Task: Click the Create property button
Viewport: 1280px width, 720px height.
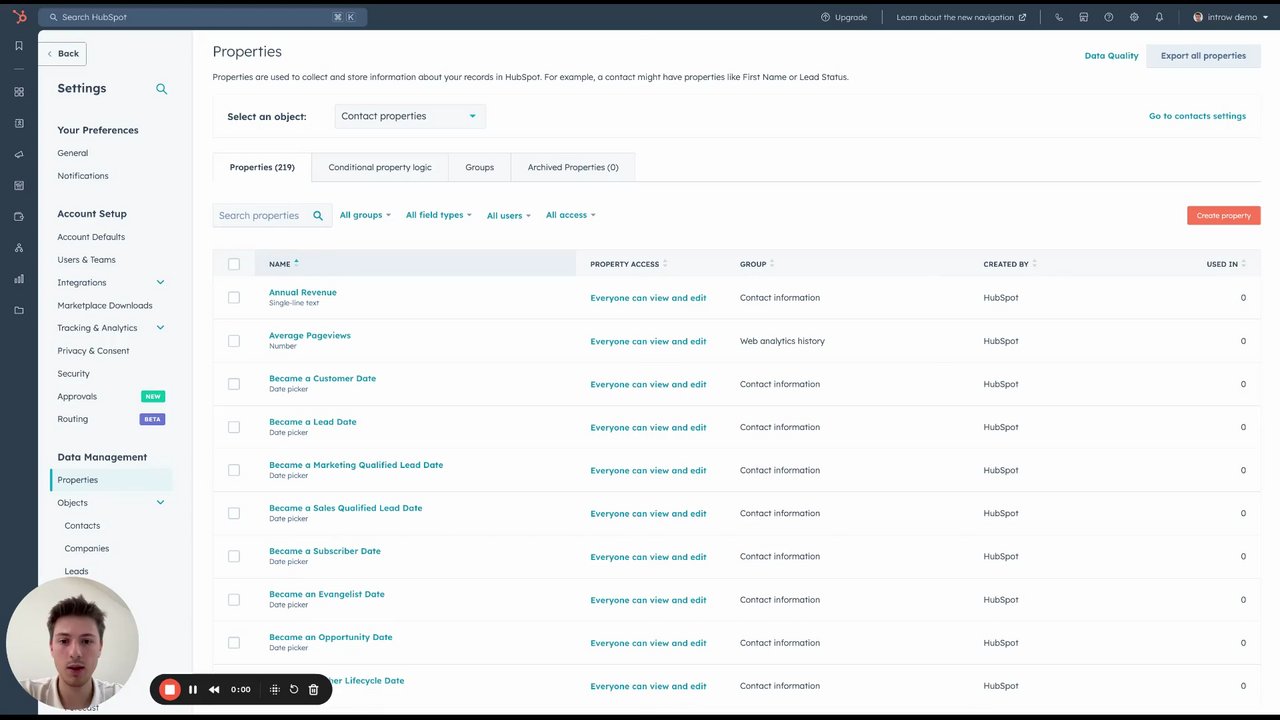Action: [1224, 216]
